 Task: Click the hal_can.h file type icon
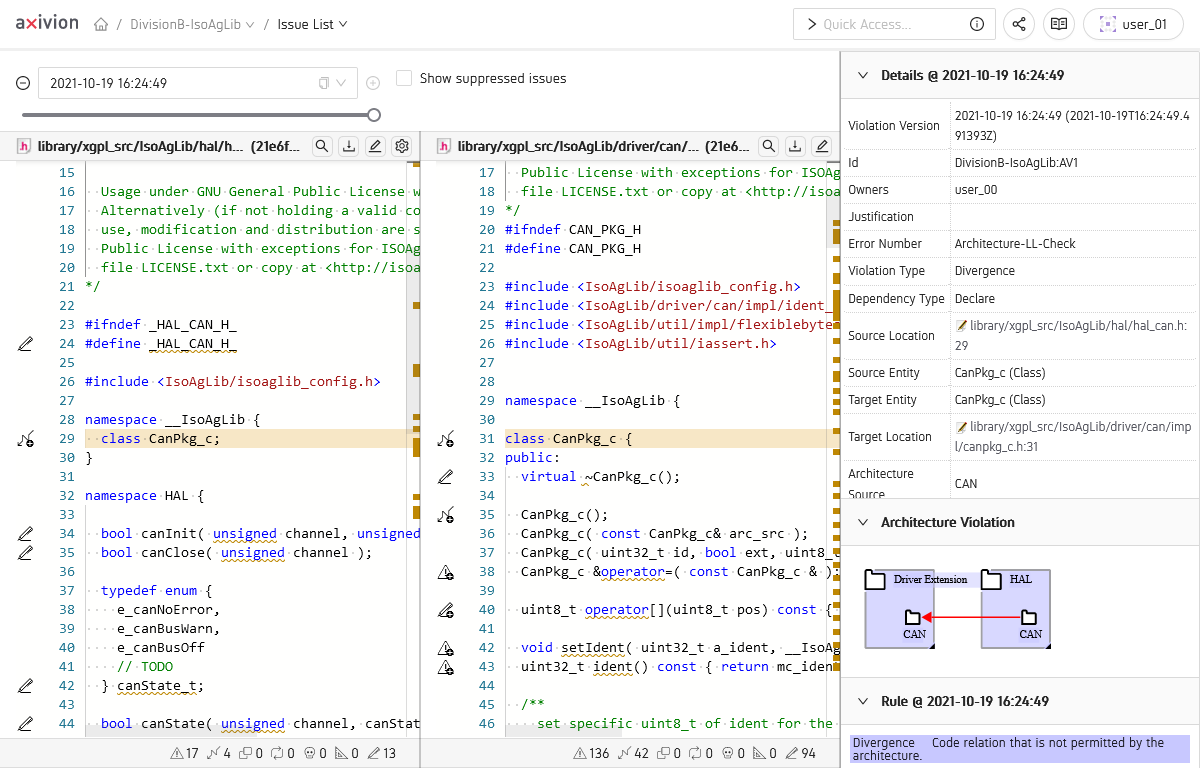[x=25, y=146]
